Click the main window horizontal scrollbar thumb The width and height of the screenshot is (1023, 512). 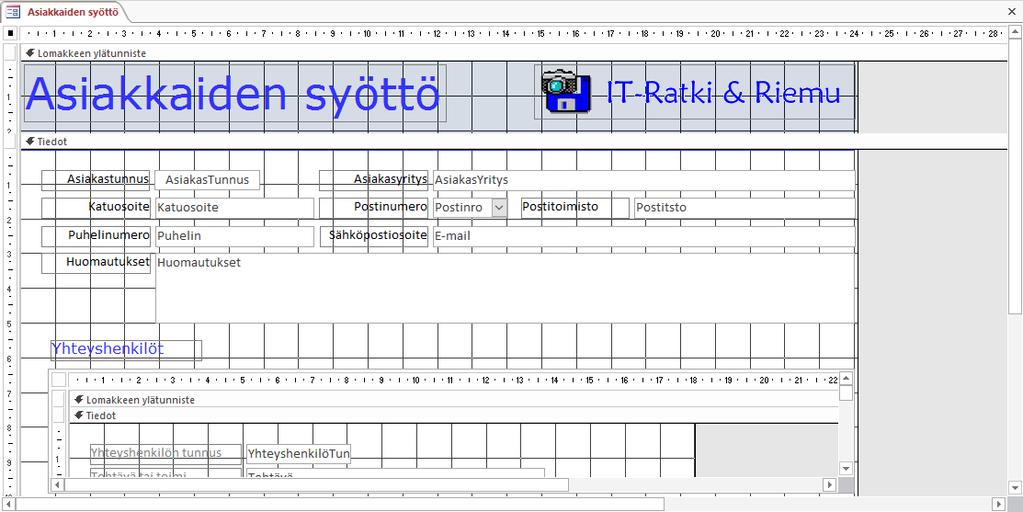pyautogui.click(x=340, y=504)
